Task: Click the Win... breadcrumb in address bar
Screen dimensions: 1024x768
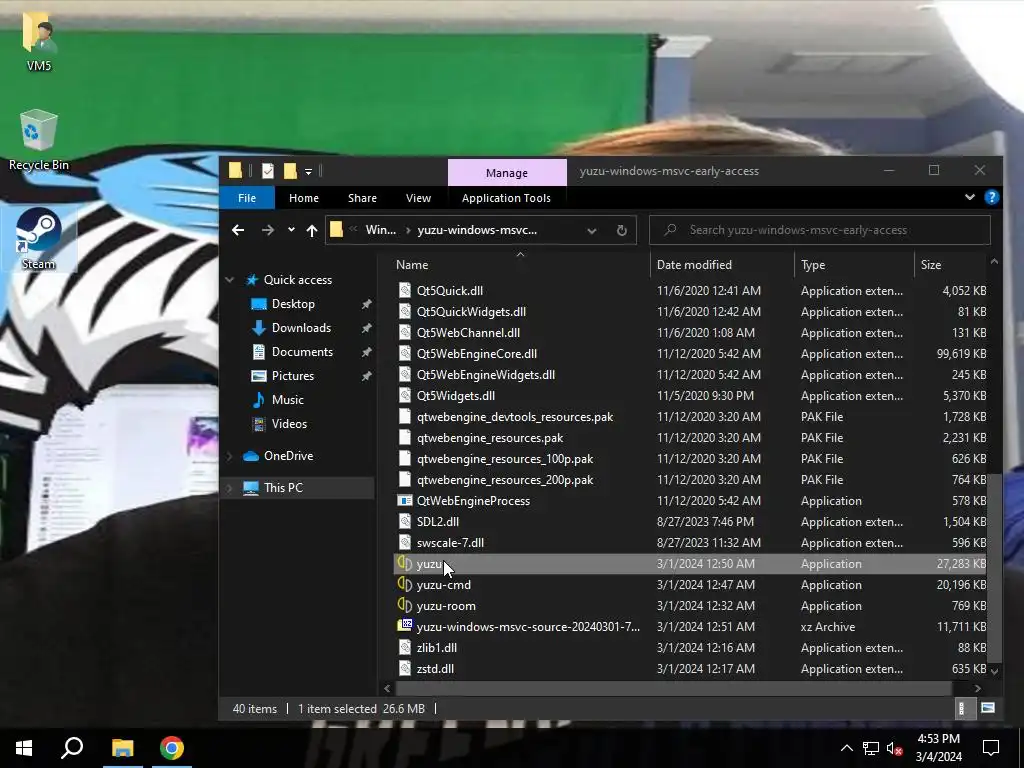Action: (x=381, y=230)
